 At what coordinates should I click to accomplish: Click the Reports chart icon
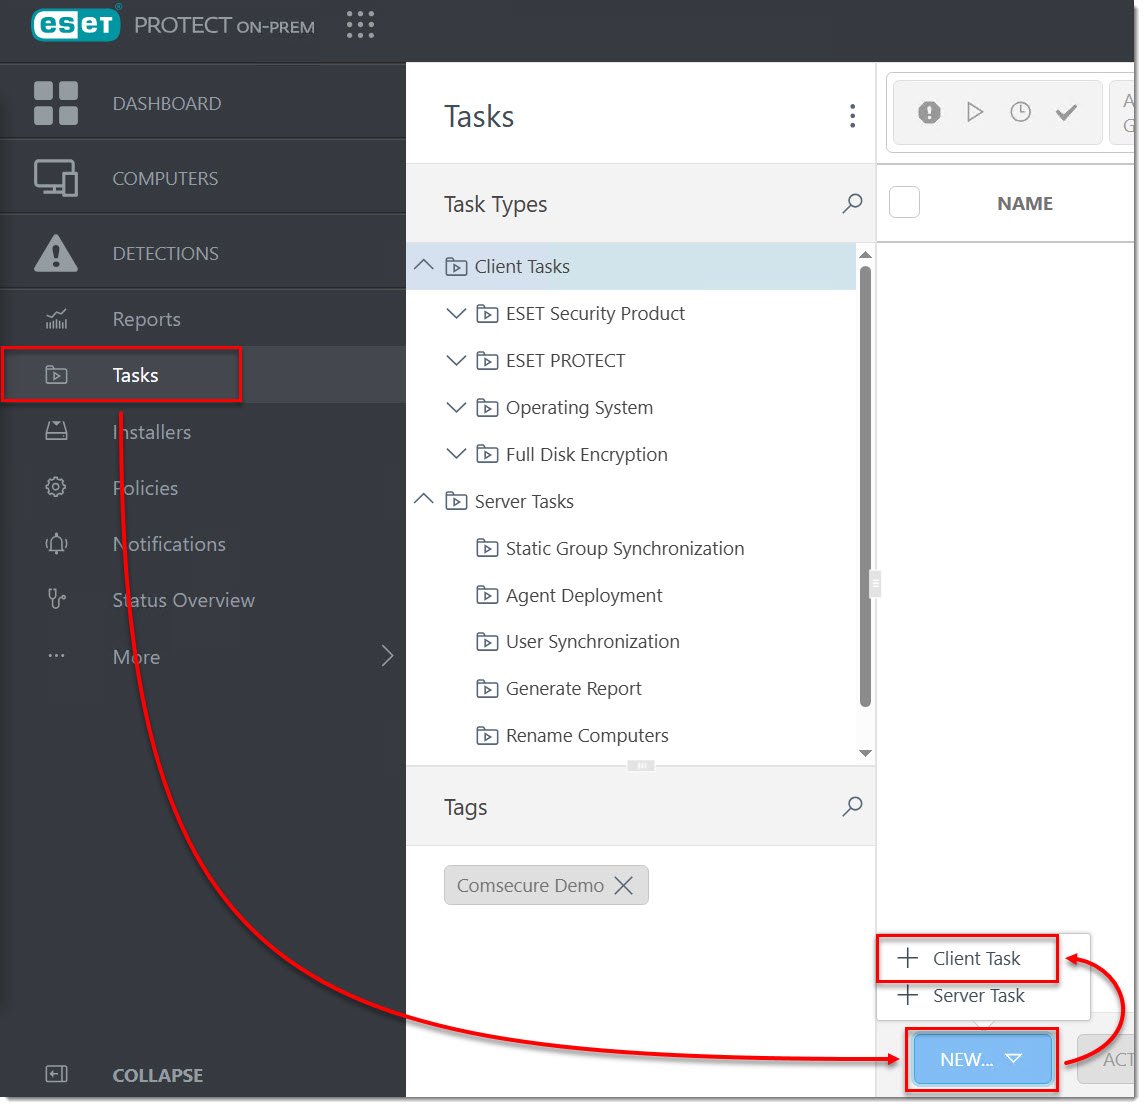pyautogui.click(x=56, y=319)
